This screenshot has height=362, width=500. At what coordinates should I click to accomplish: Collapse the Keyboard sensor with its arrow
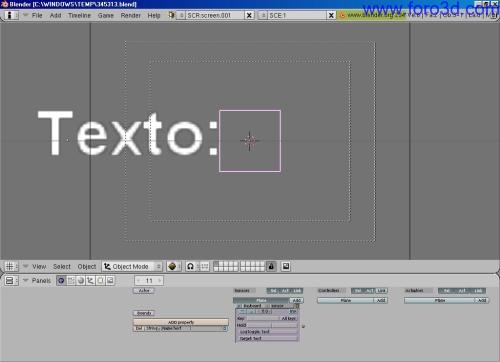pos(239,306)
